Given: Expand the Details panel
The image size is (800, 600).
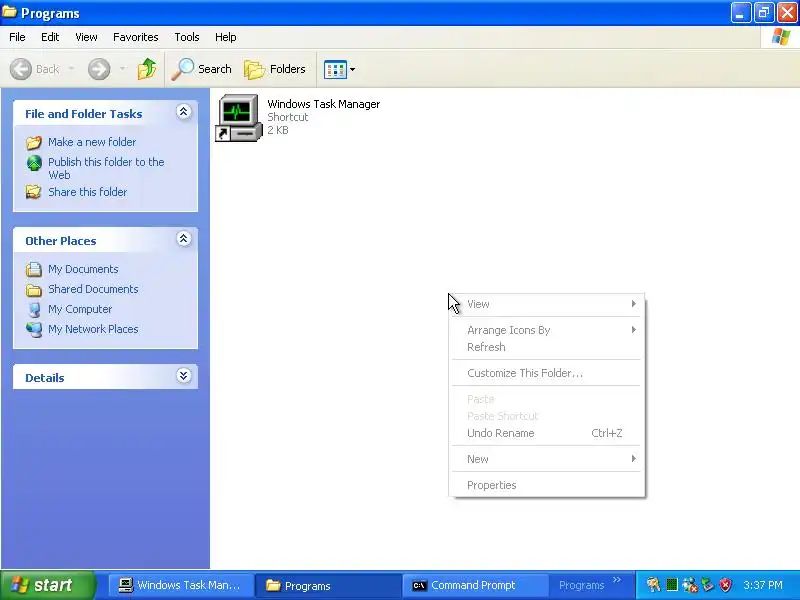Looking at the screenshot, I should [183, 376].
